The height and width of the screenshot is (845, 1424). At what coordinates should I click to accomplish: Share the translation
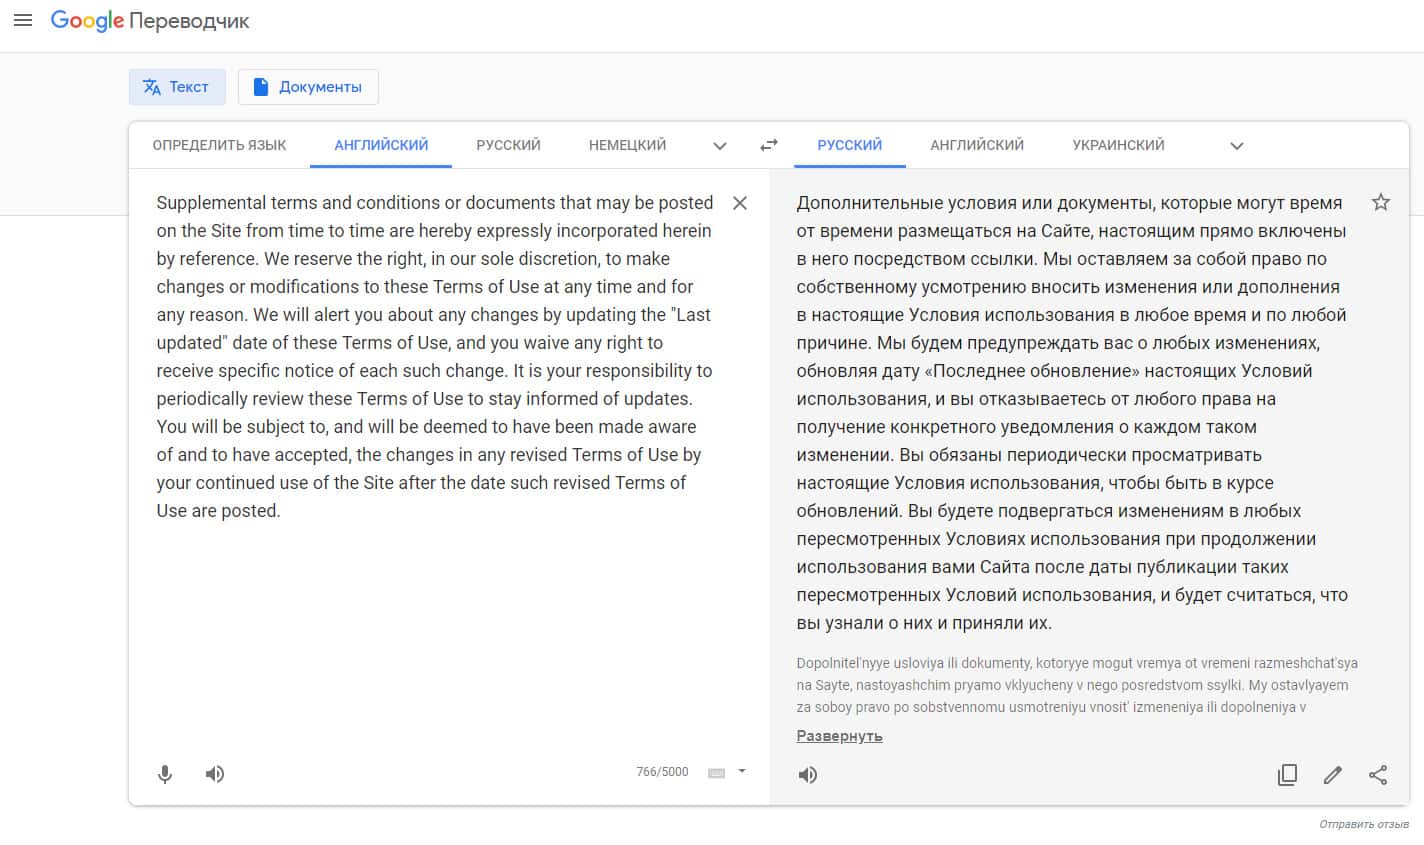1378,775
